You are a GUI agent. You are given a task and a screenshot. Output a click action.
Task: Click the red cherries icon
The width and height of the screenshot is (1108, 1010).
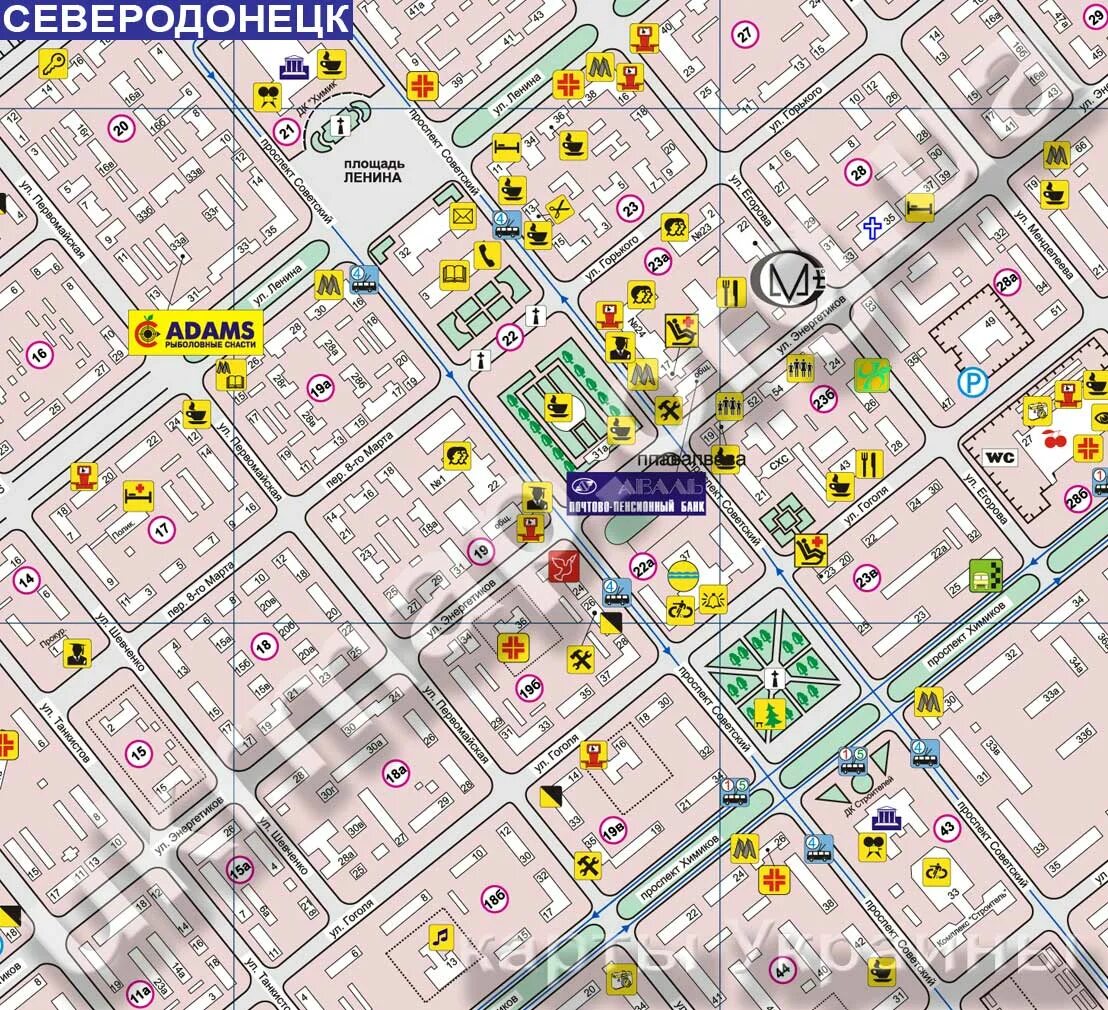[1056, 438]
